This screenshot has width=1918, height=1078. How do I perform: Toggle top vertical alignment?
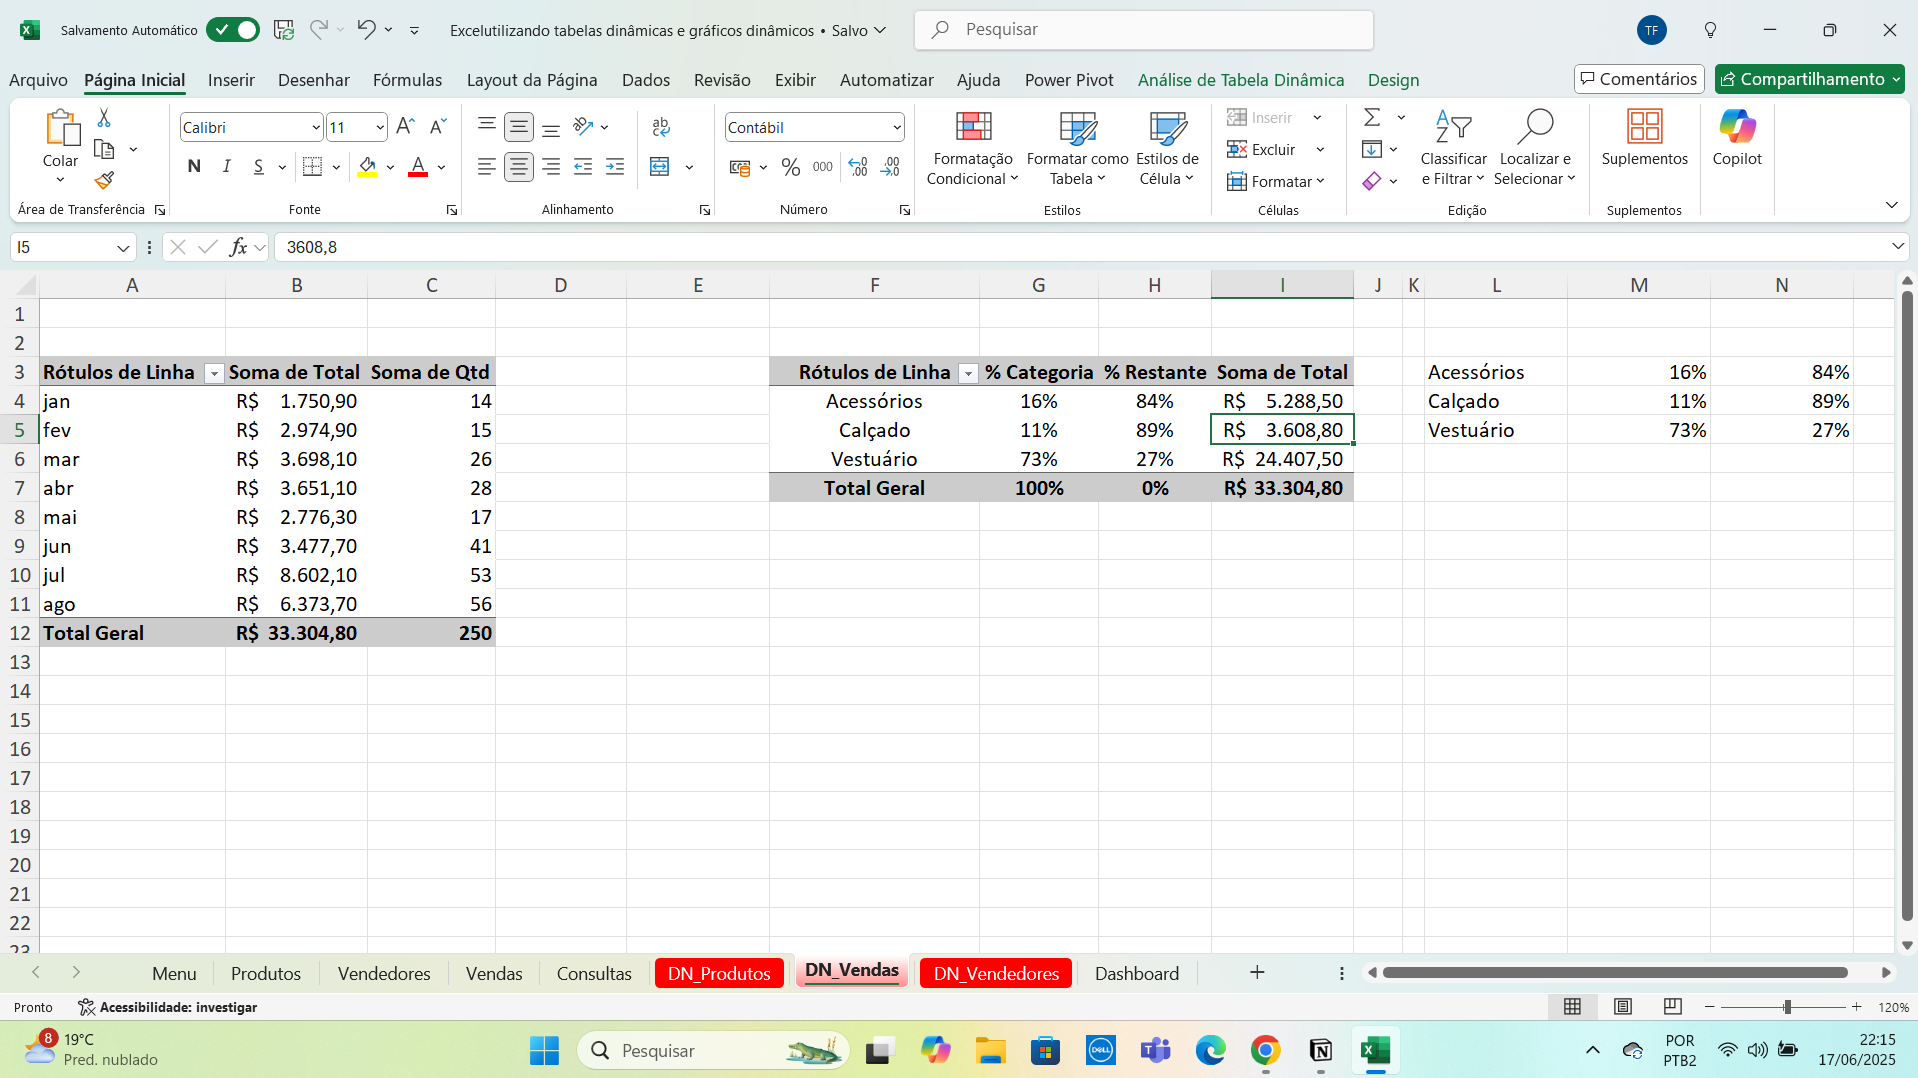(486, 125)
